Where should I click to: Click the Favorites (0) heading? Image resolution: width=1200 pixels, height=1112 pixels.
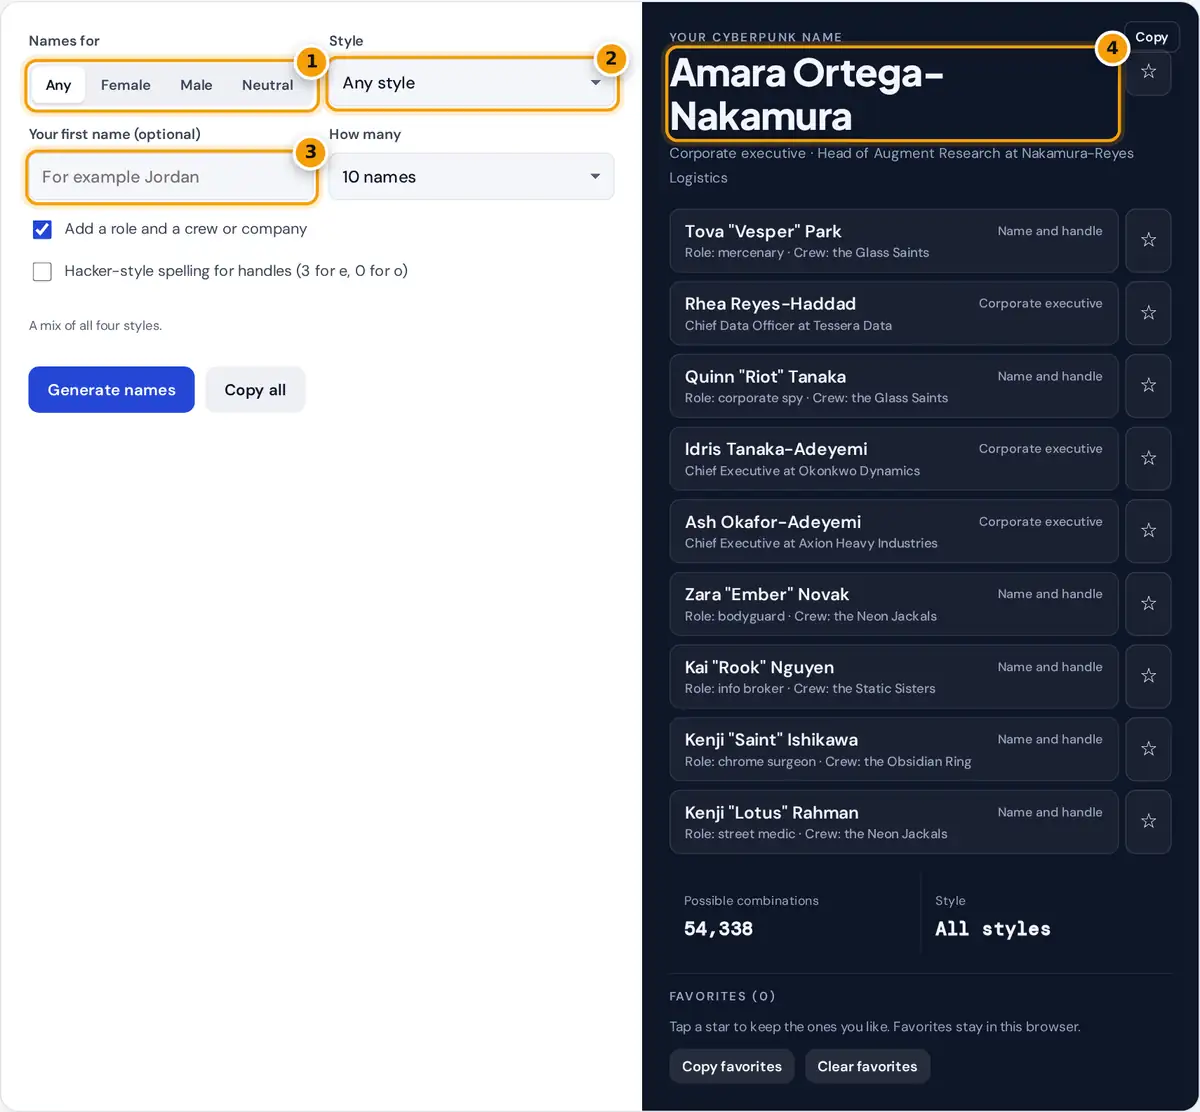pyautogui.click(x=722, y=996)
